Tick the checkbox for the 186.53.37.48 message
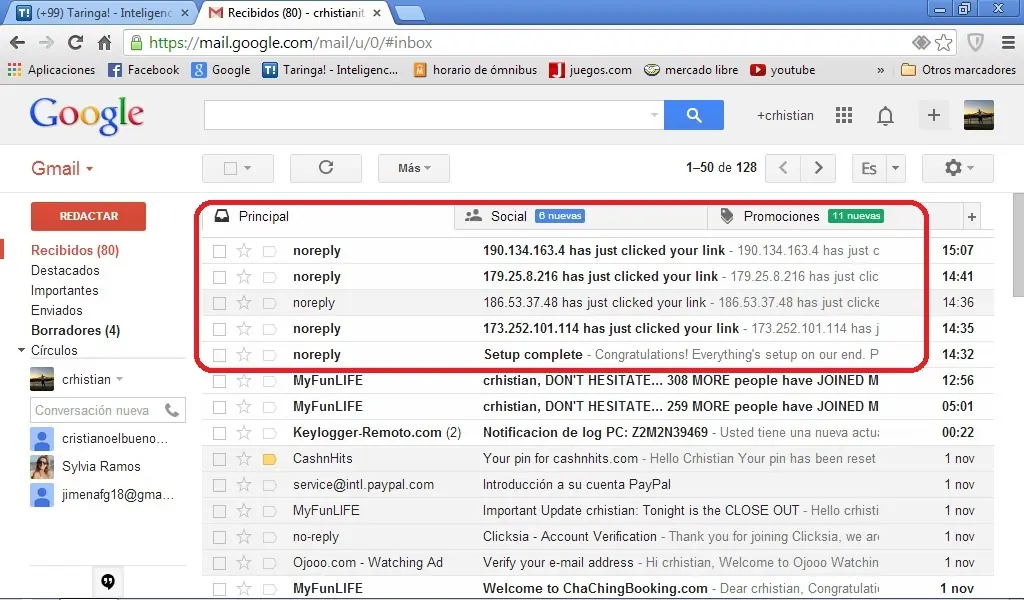 [x=219, y=303]
